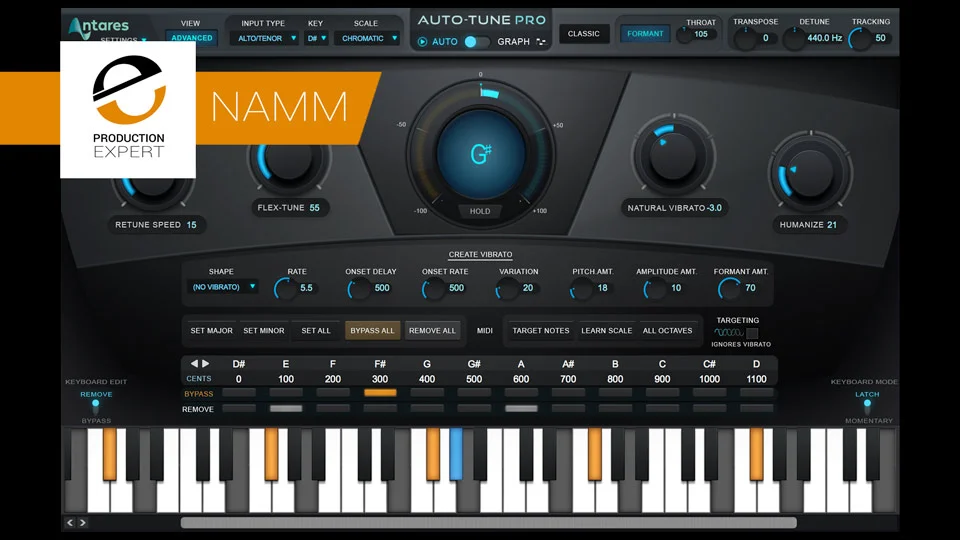Toggle remove for C# note
The width and height of the screenshot is (960, 540).
coord(709,408)
